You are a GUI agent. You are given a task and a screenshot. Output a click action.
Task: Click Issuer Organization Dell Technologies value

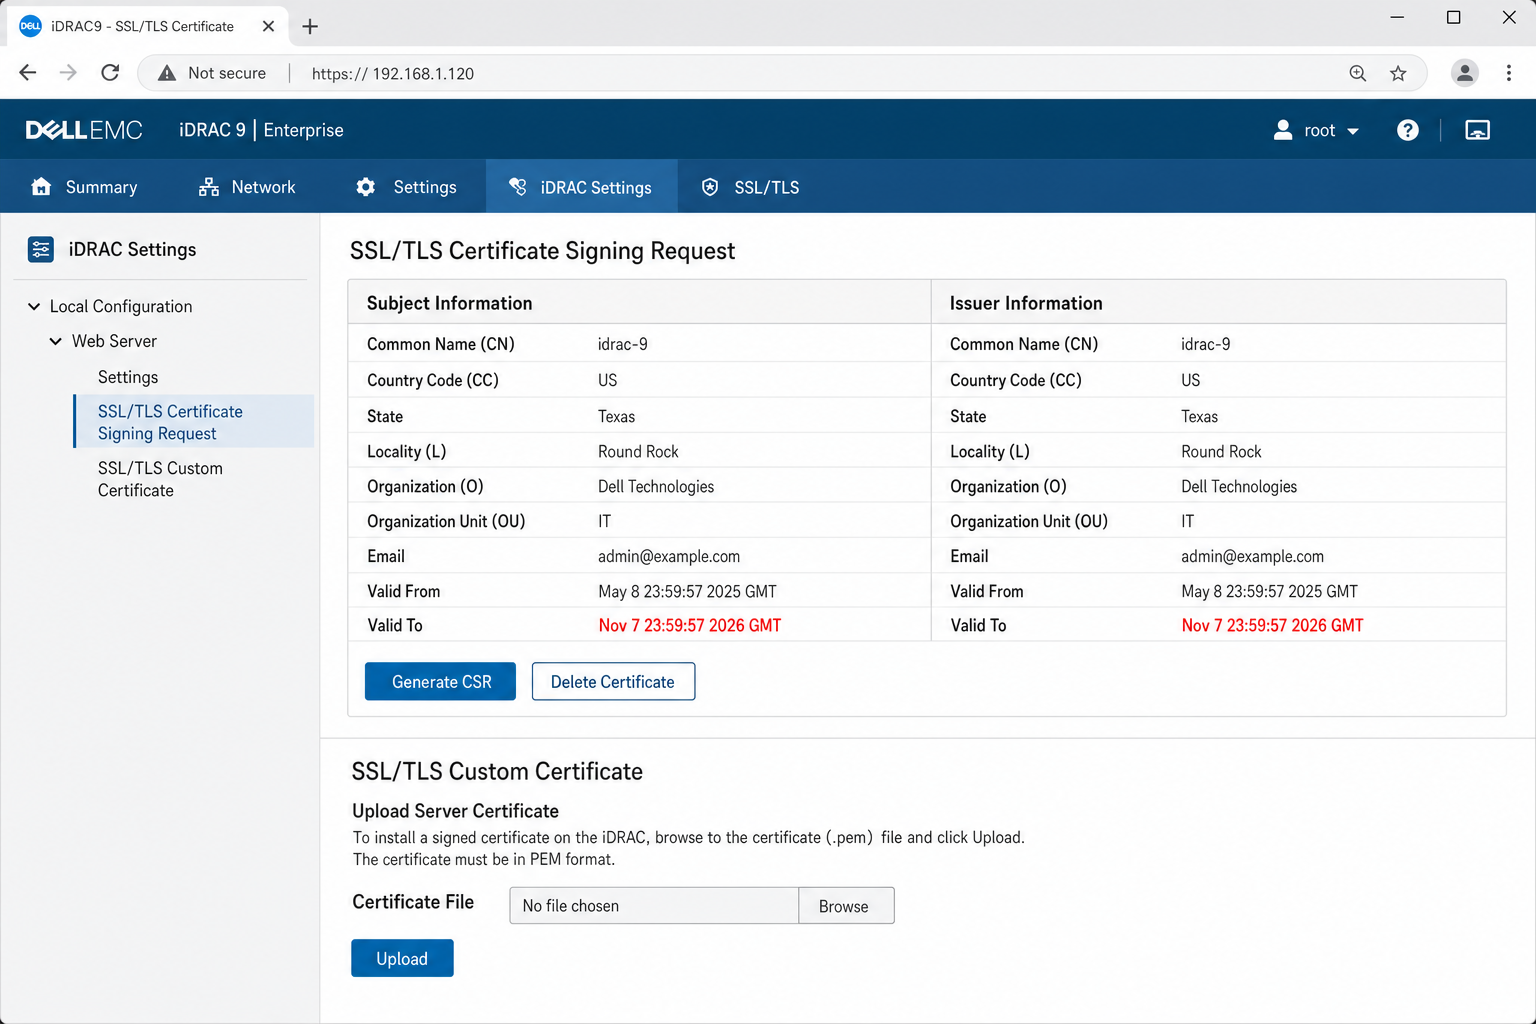pyautogui.click(x=1239, y=486)
